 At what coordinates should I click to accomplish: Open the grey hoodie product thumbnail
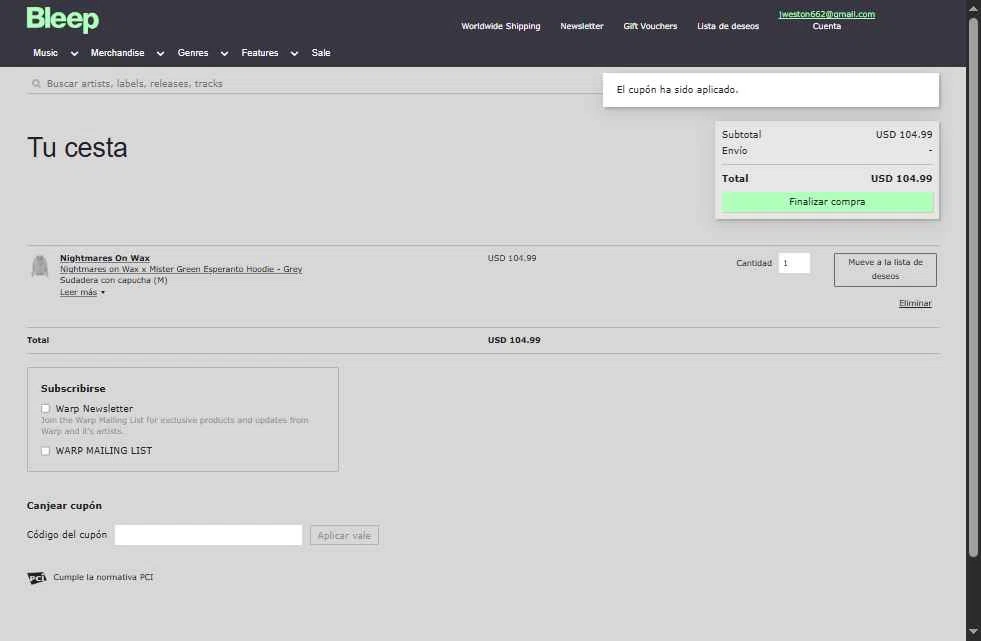(x=40, y=266)
